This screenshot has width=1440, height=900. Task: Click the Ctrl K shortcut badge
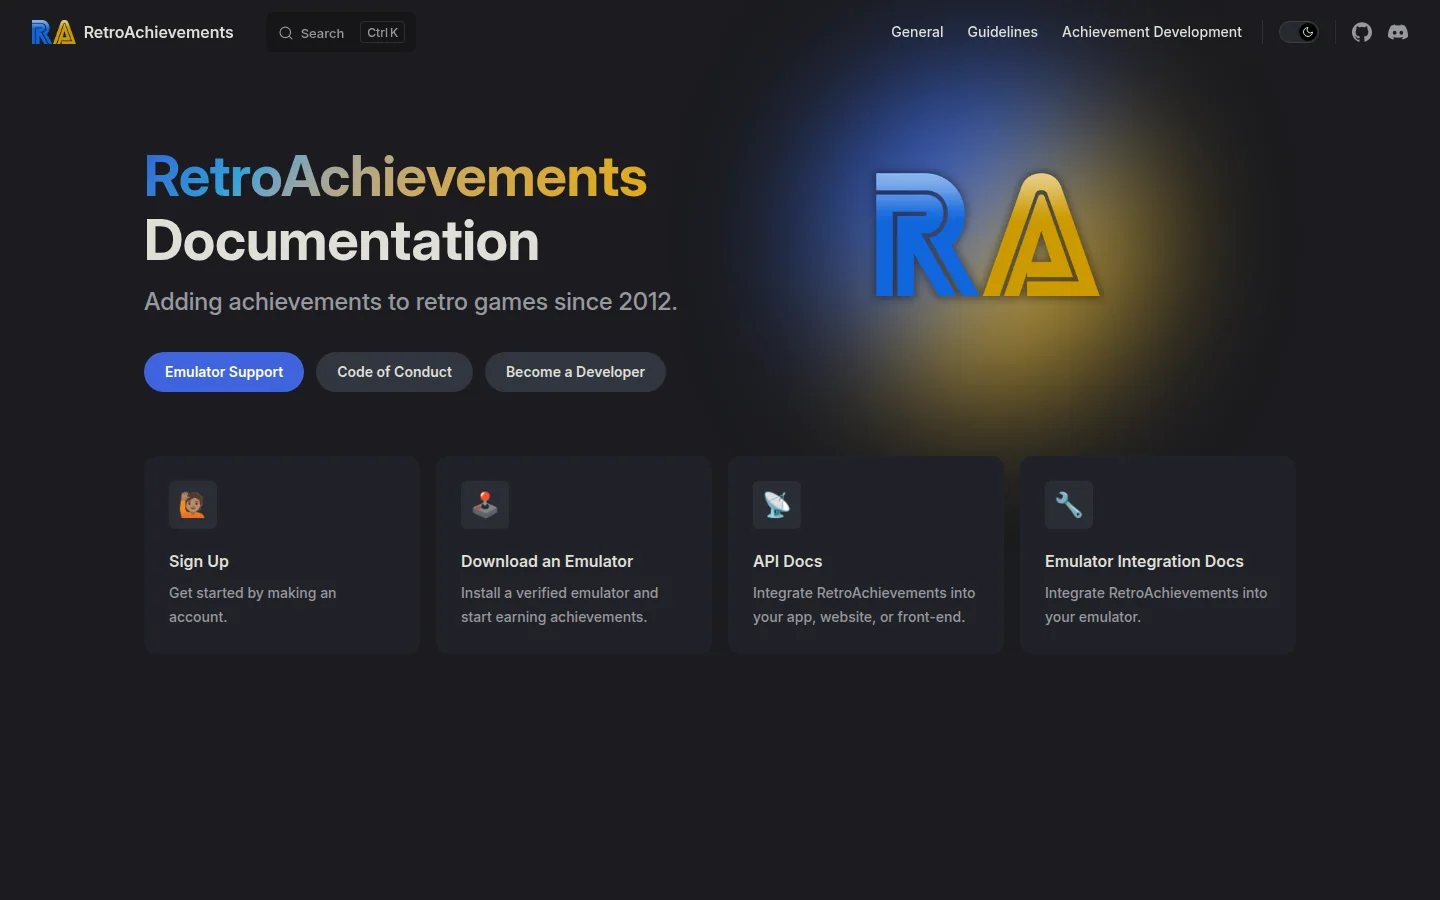click(x=382, y=33)
